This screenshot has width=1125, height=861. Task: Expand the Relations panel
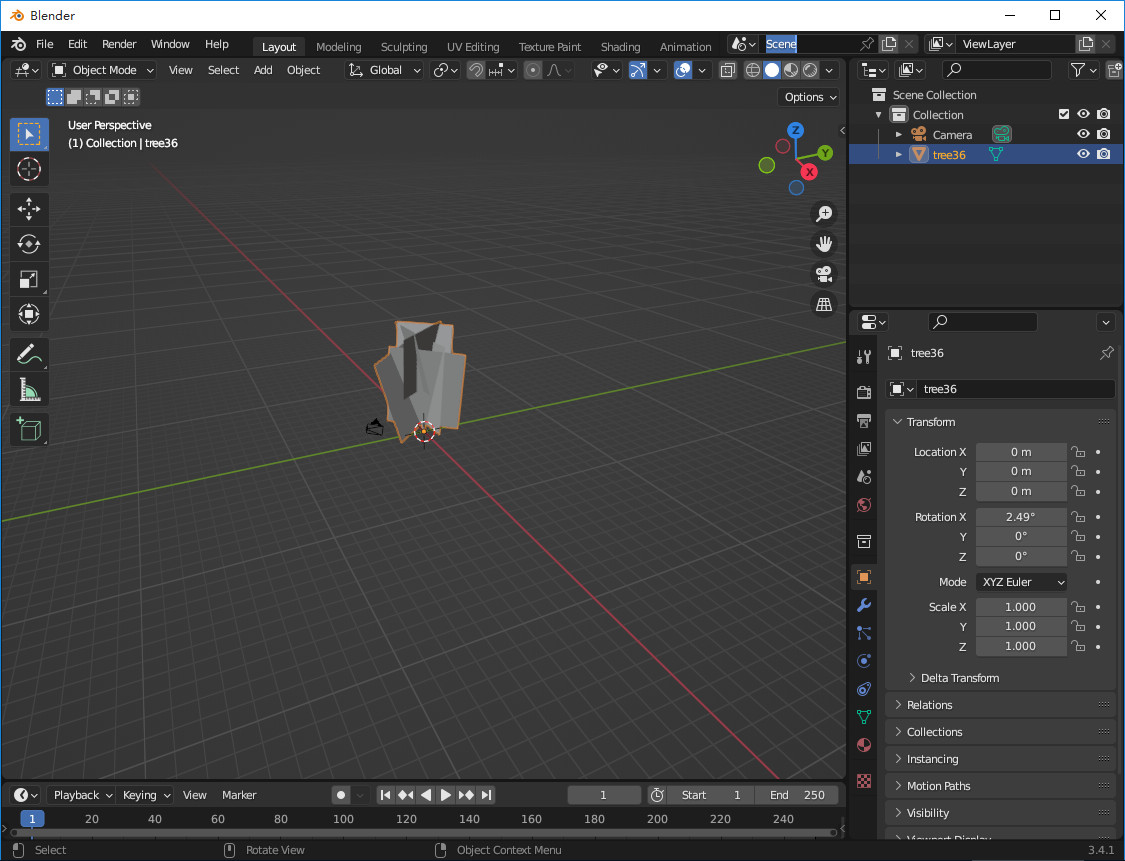point(929,705)
